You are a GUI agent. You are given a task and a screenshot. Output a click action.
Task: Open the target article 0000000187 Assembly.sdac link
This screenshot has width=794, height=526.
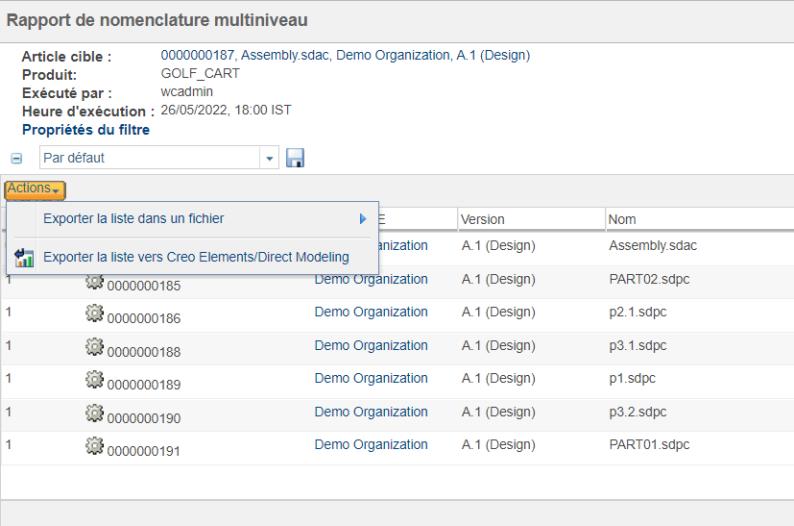(x=345, y=55)
